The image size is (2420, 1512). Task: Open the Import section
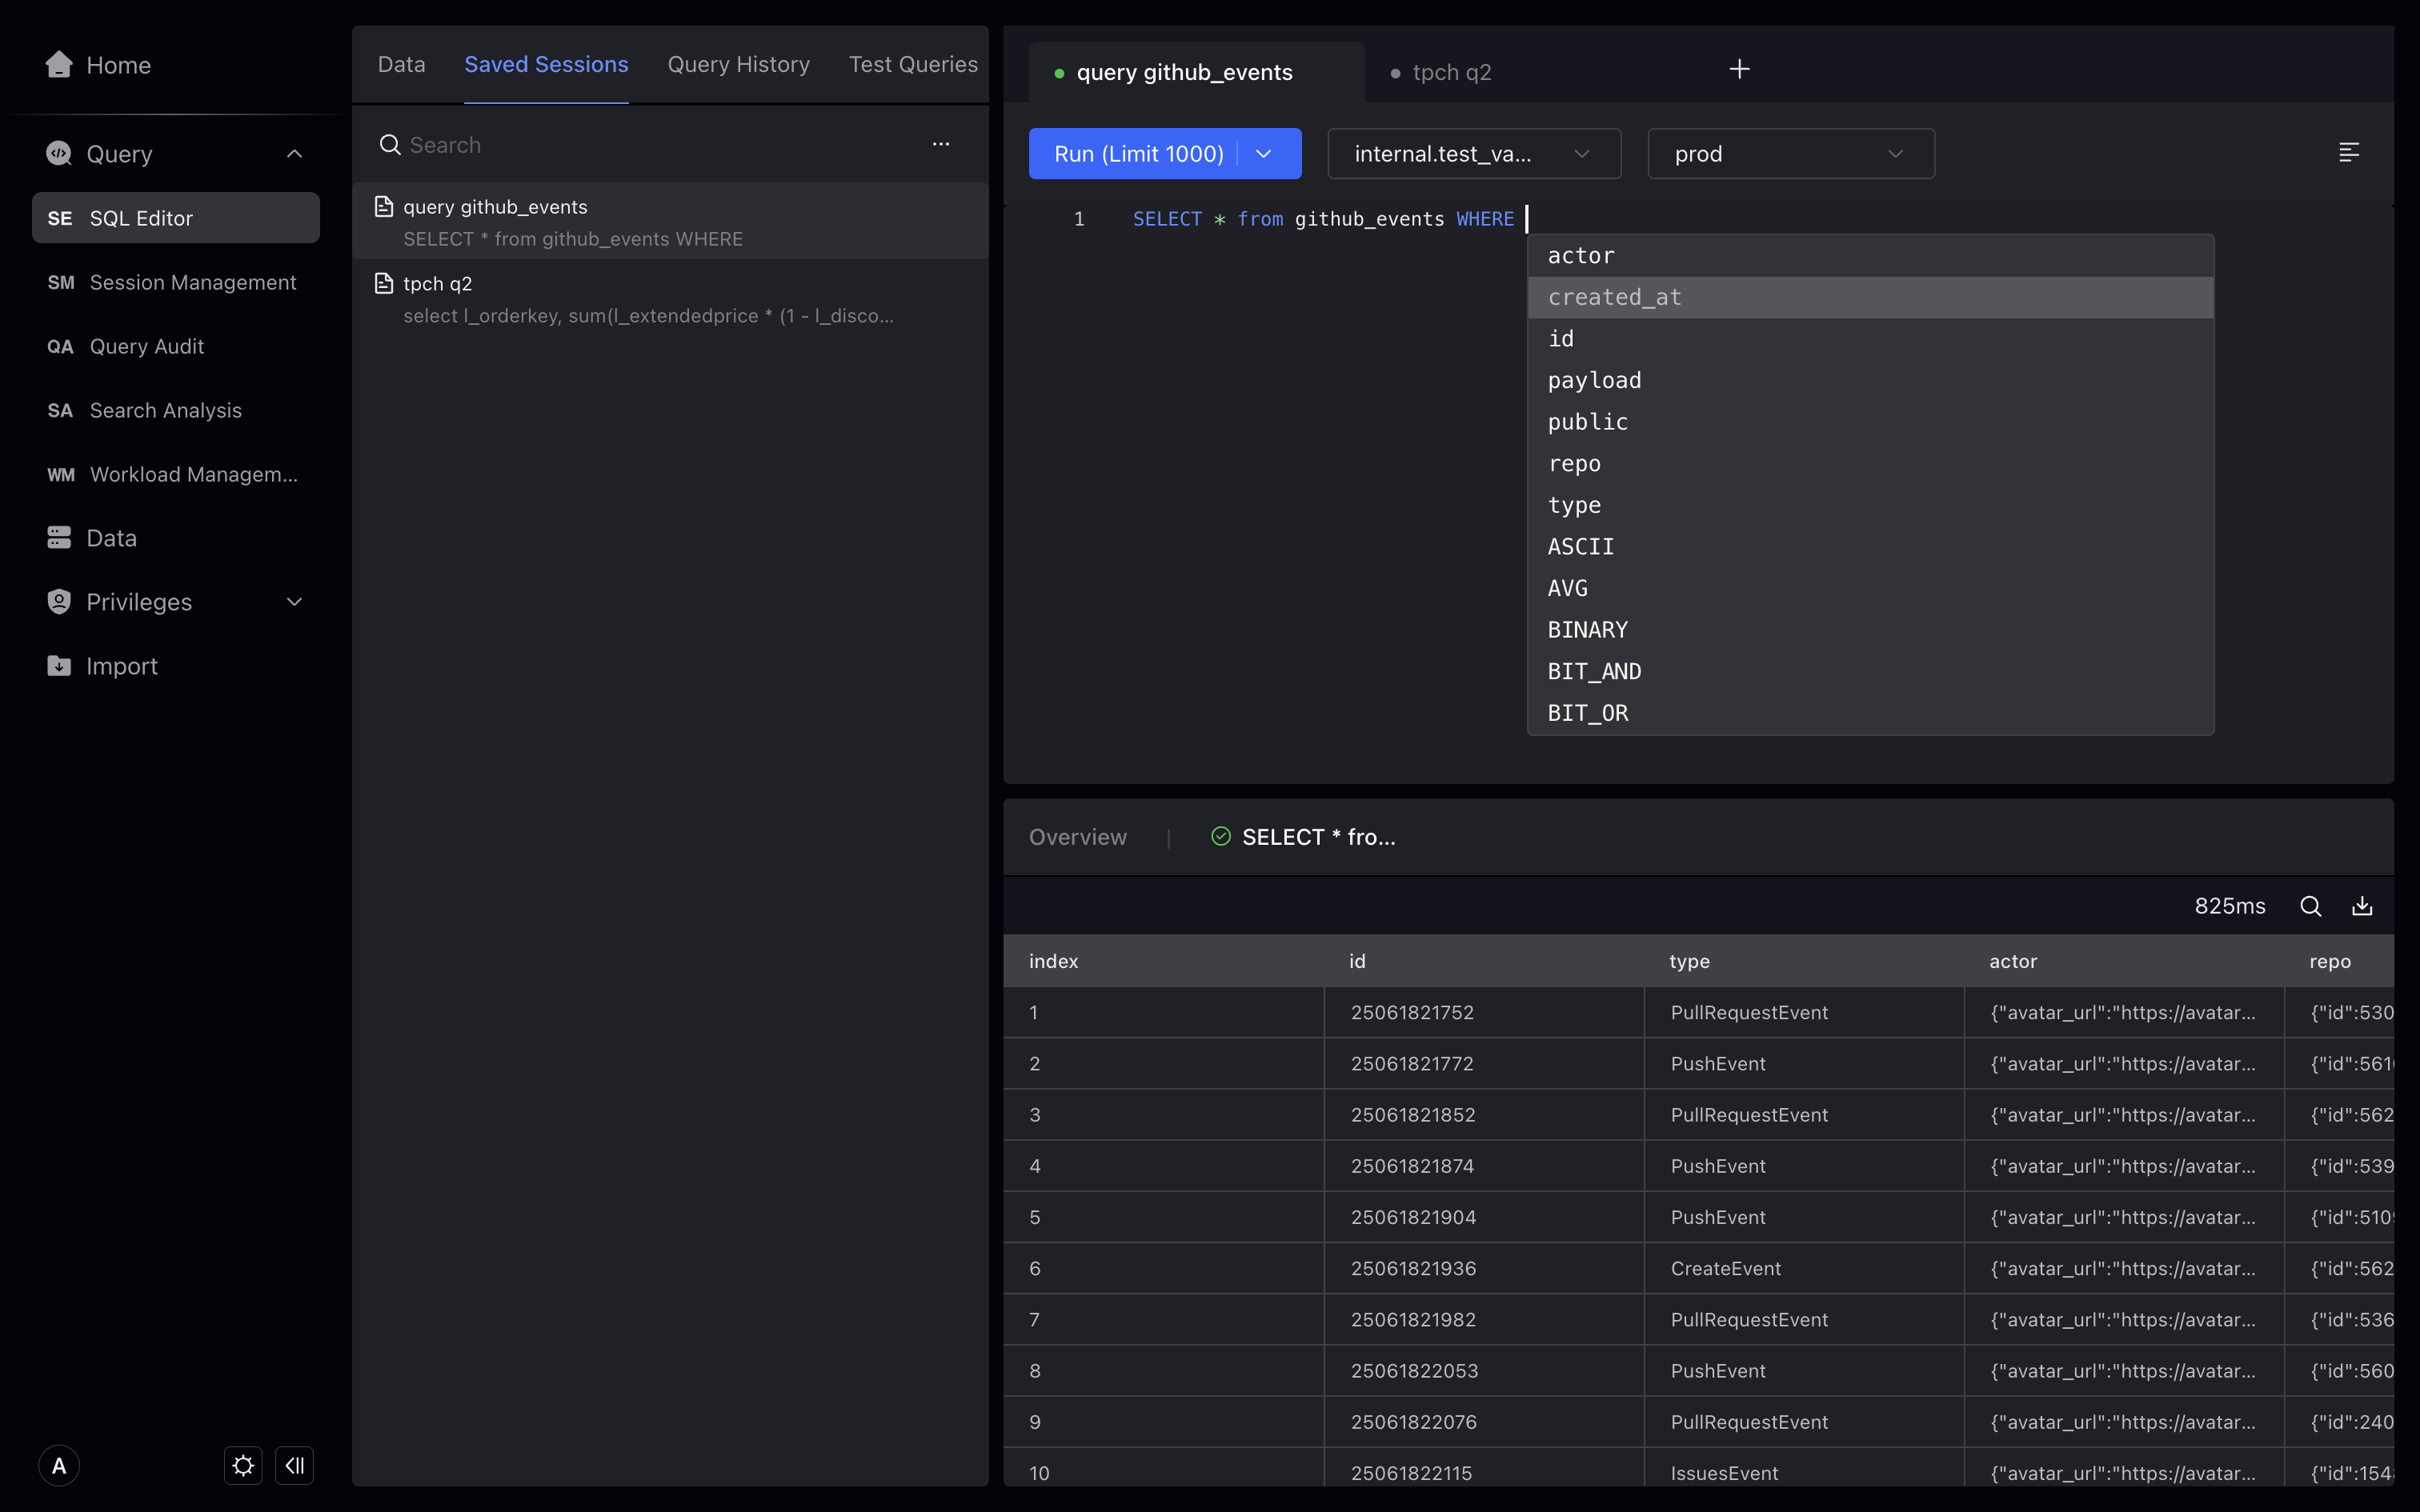102,666
